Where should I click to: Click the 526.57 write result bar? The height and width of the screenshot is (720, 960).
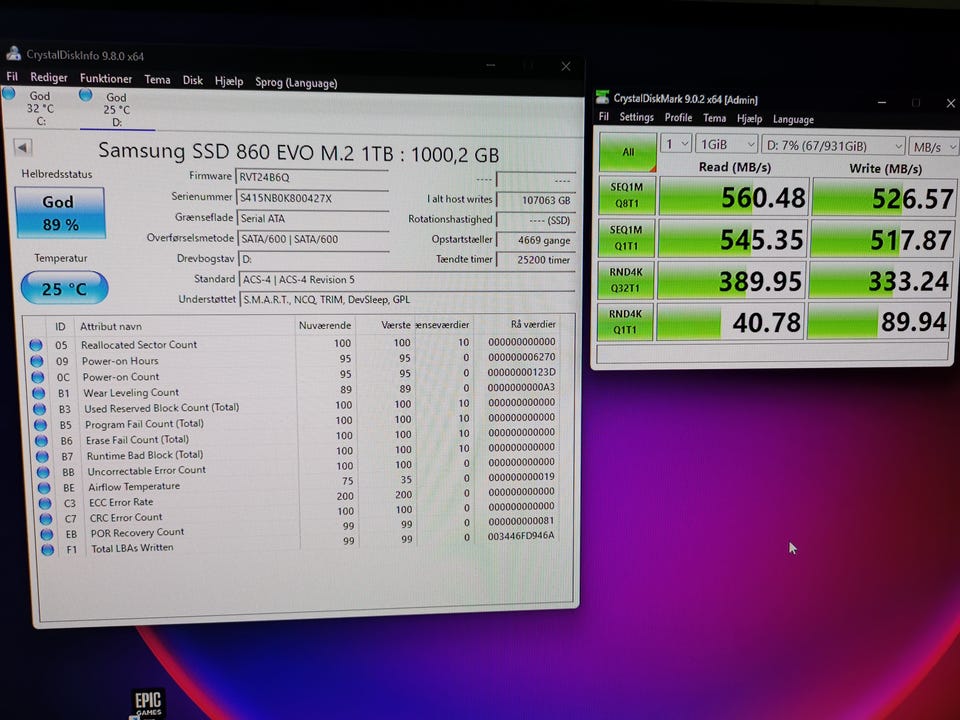[883, 198]
